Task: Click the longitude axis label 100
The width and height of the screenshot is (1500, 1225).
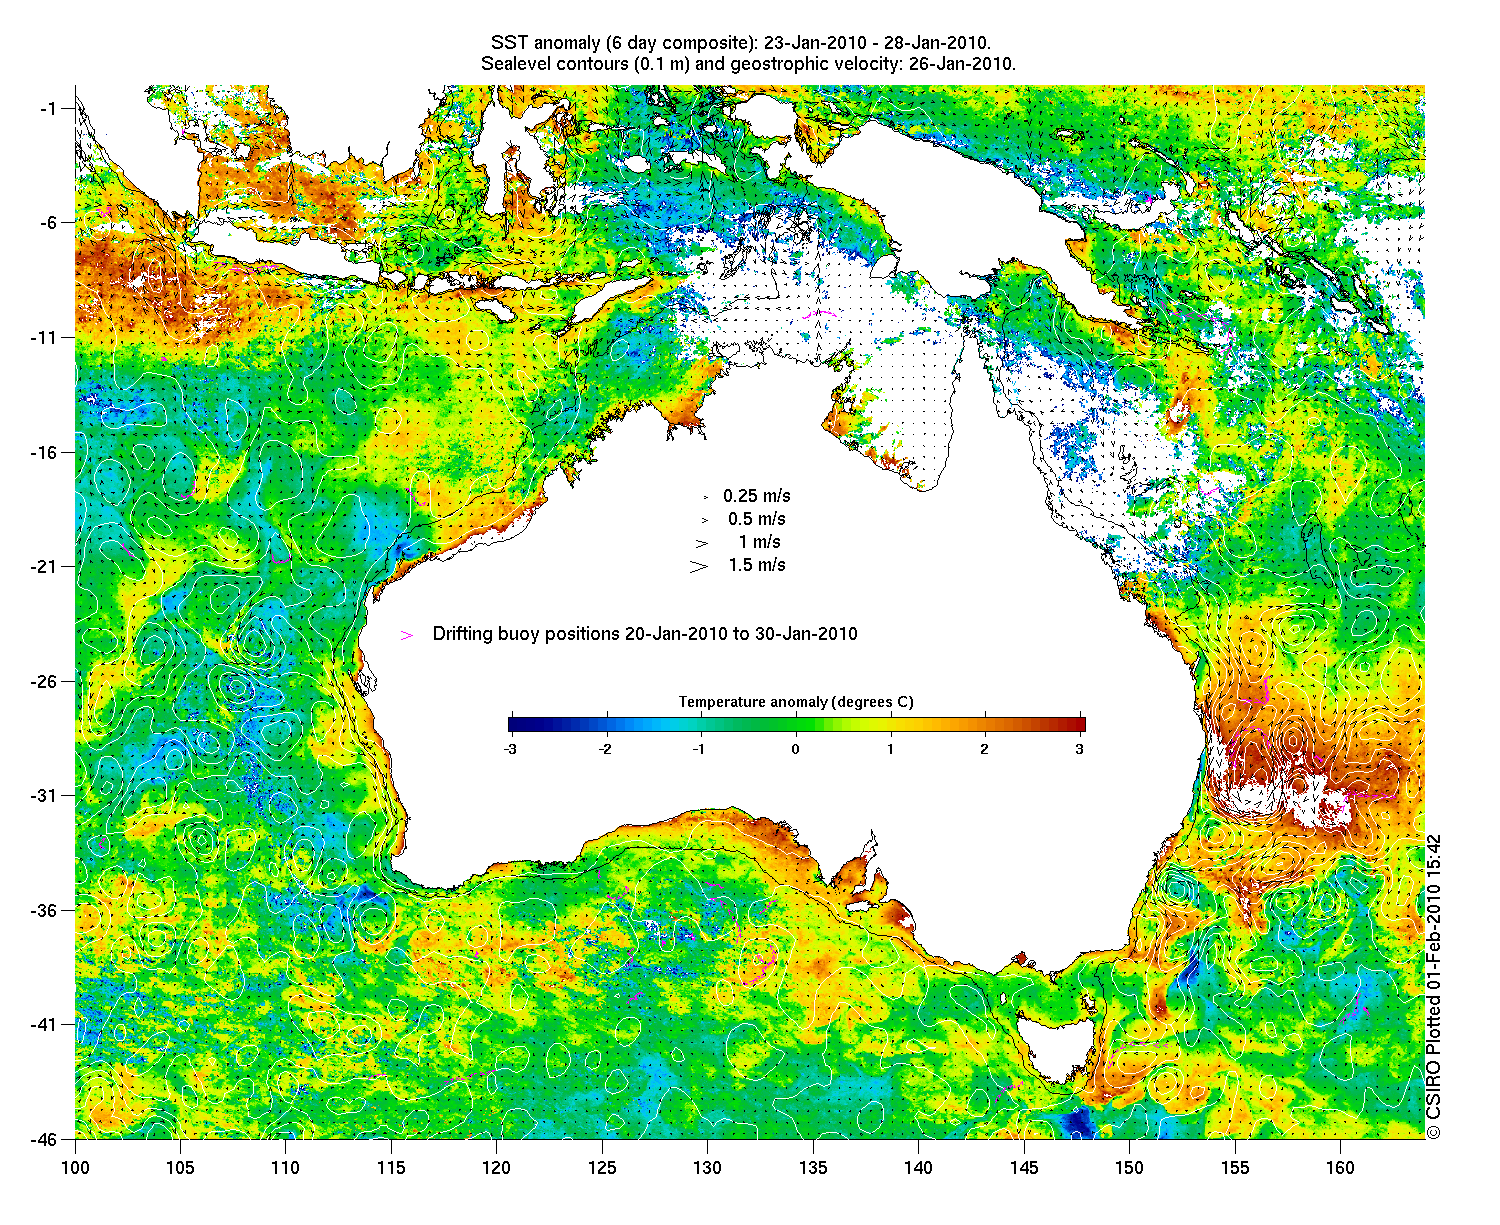Action: (75, 1168)
